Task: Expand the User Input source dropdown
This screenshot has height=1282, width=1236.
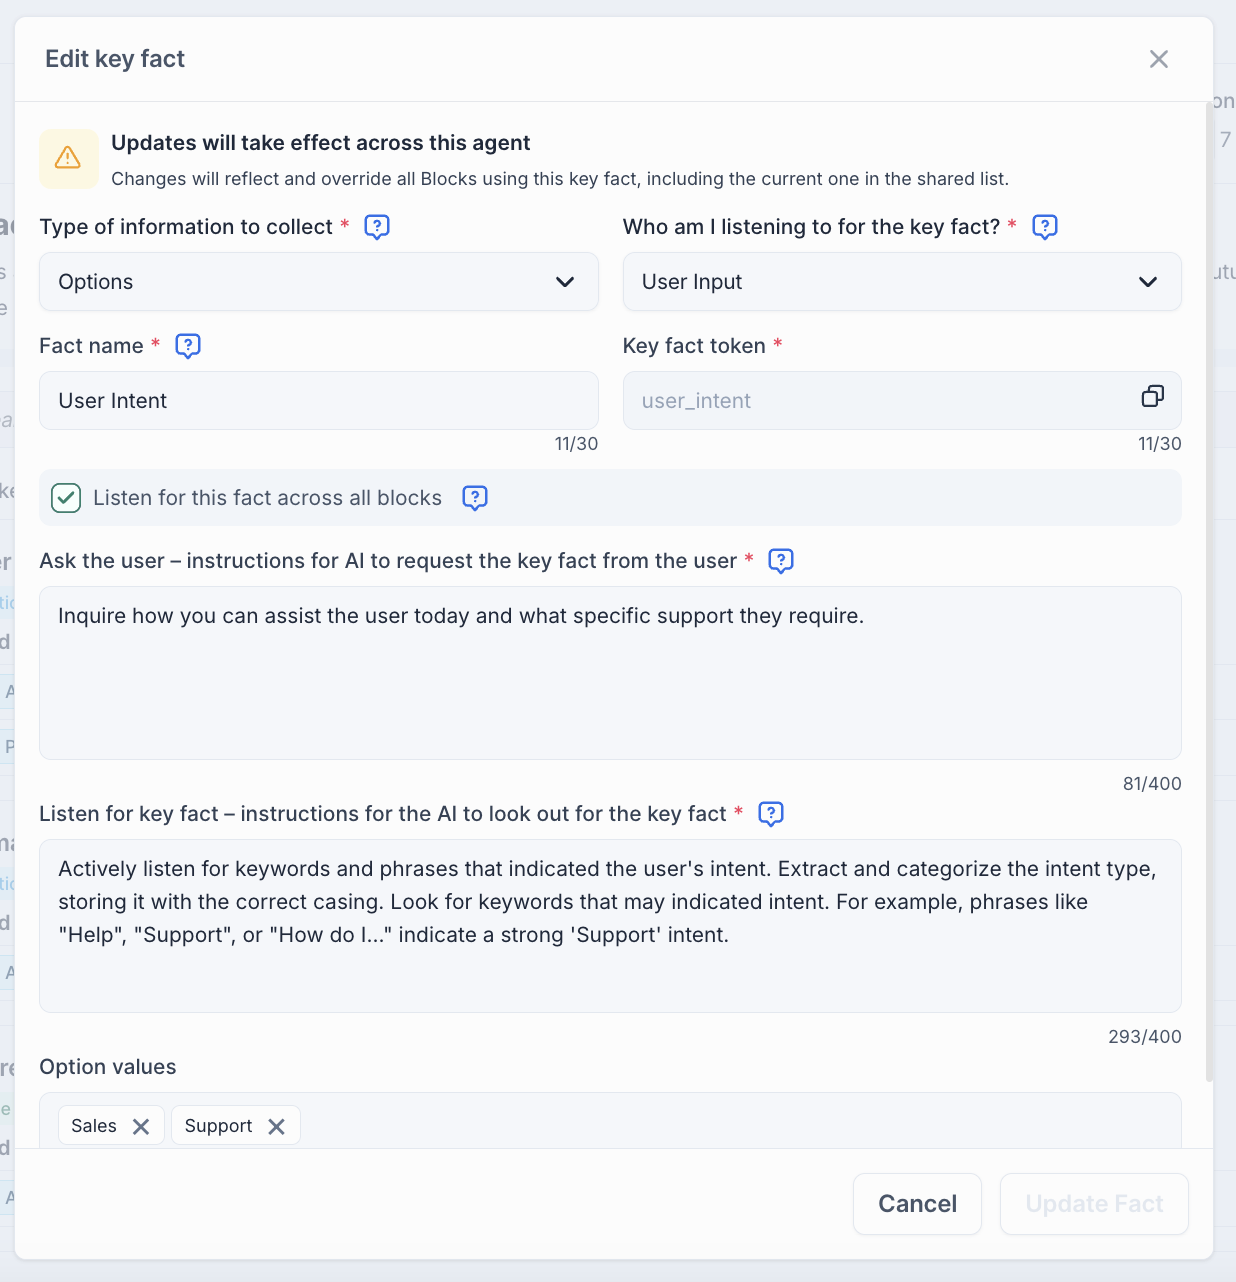Action: (901, 282)
